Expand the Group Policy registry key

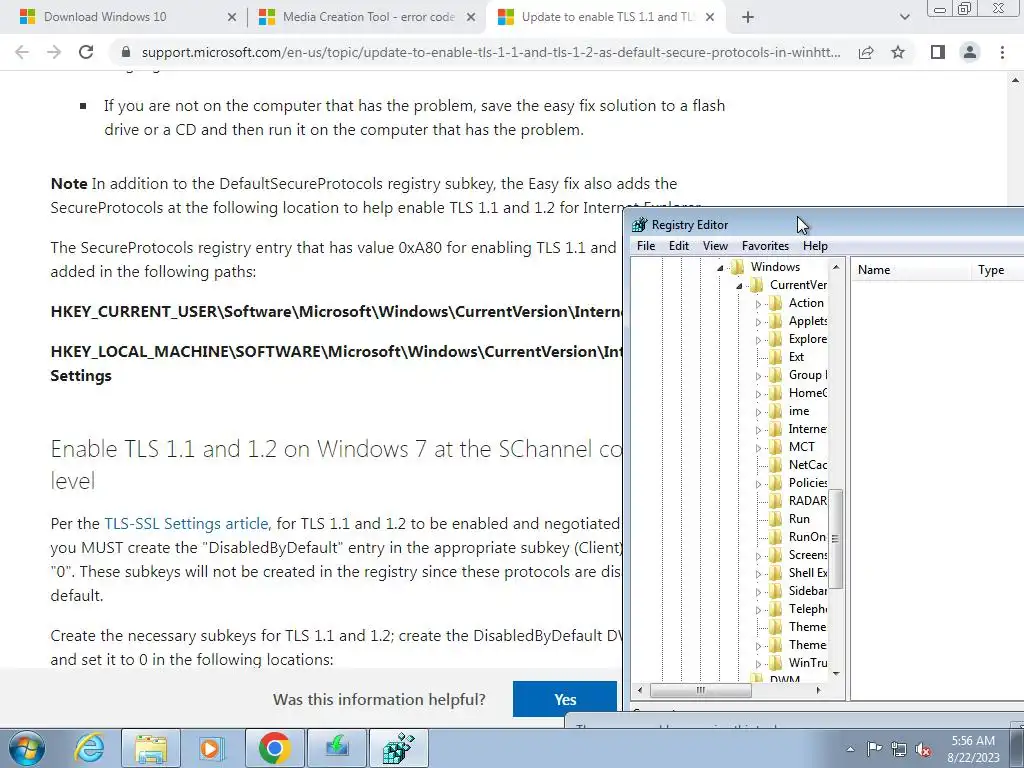coord(758,376)
